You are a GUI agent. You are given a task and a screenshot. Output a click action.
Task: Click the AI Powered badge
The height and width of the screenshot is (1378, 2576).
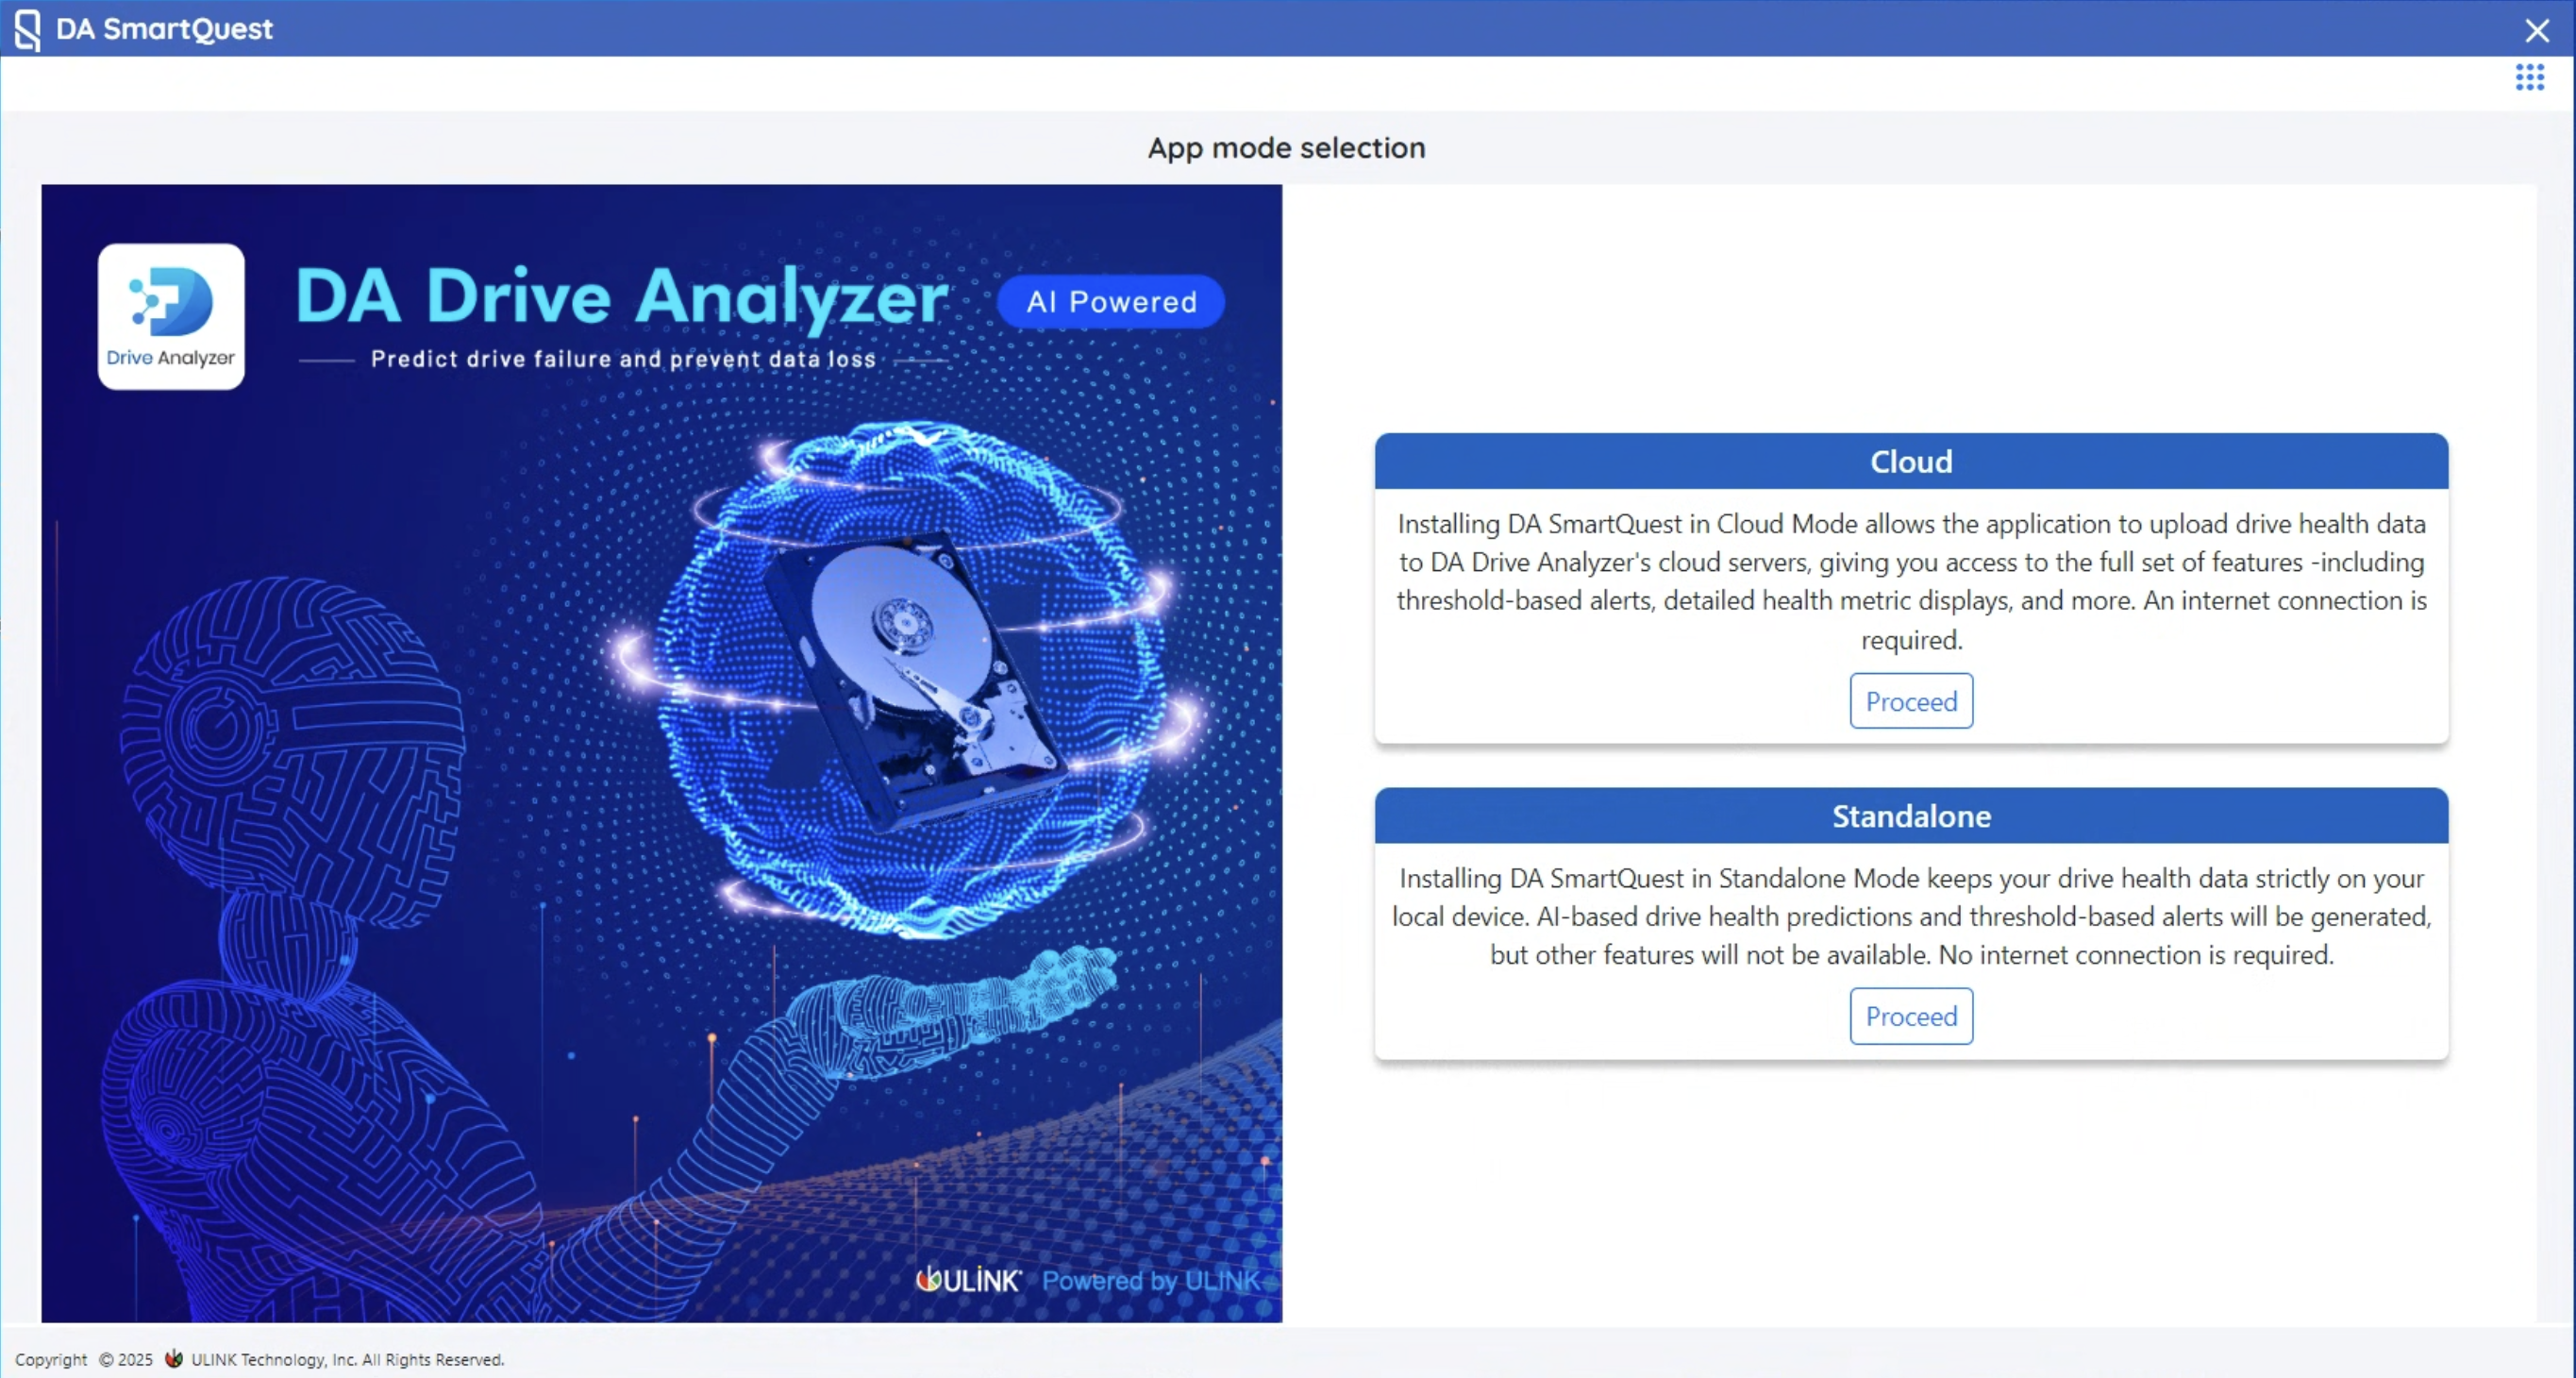(1110, 301)
